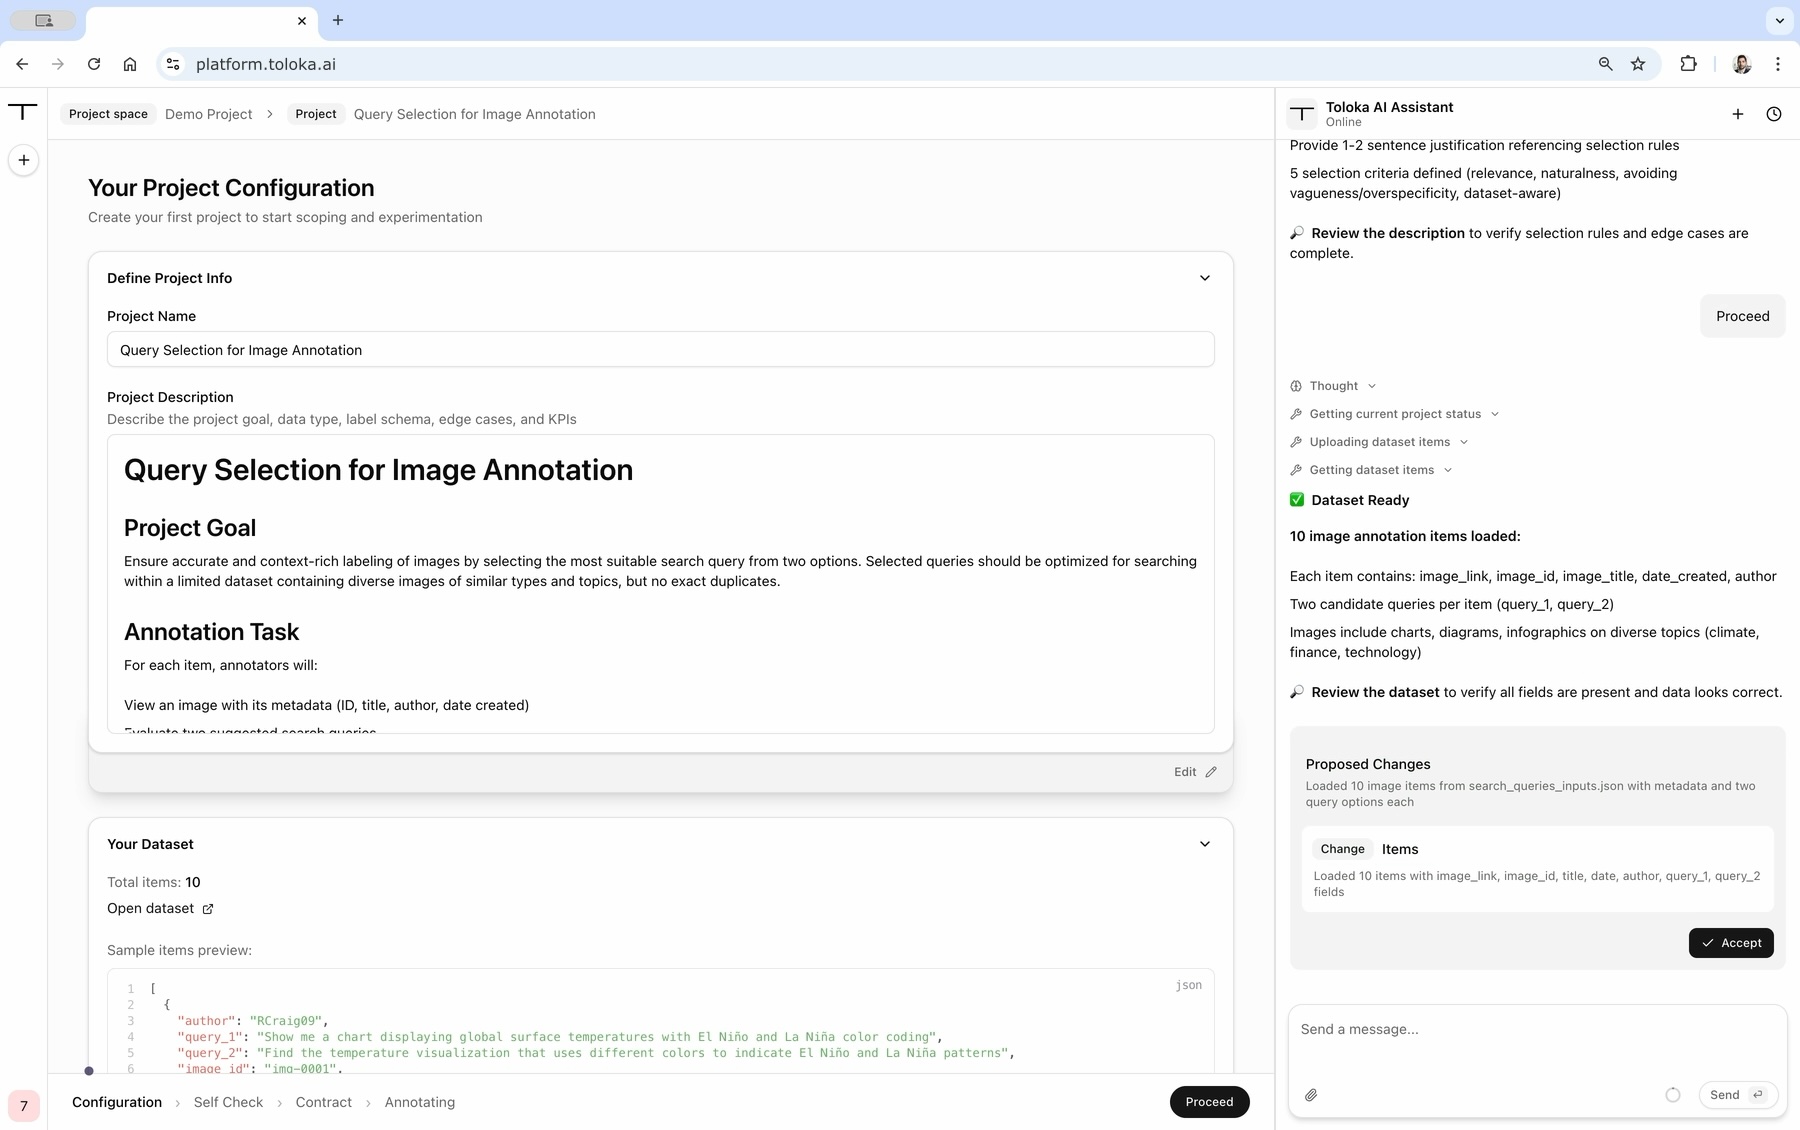The width and height of the screenshot is (1800, 1130).
Task: Click the attach file paperclip icon
Action: coord(1311,1095)
